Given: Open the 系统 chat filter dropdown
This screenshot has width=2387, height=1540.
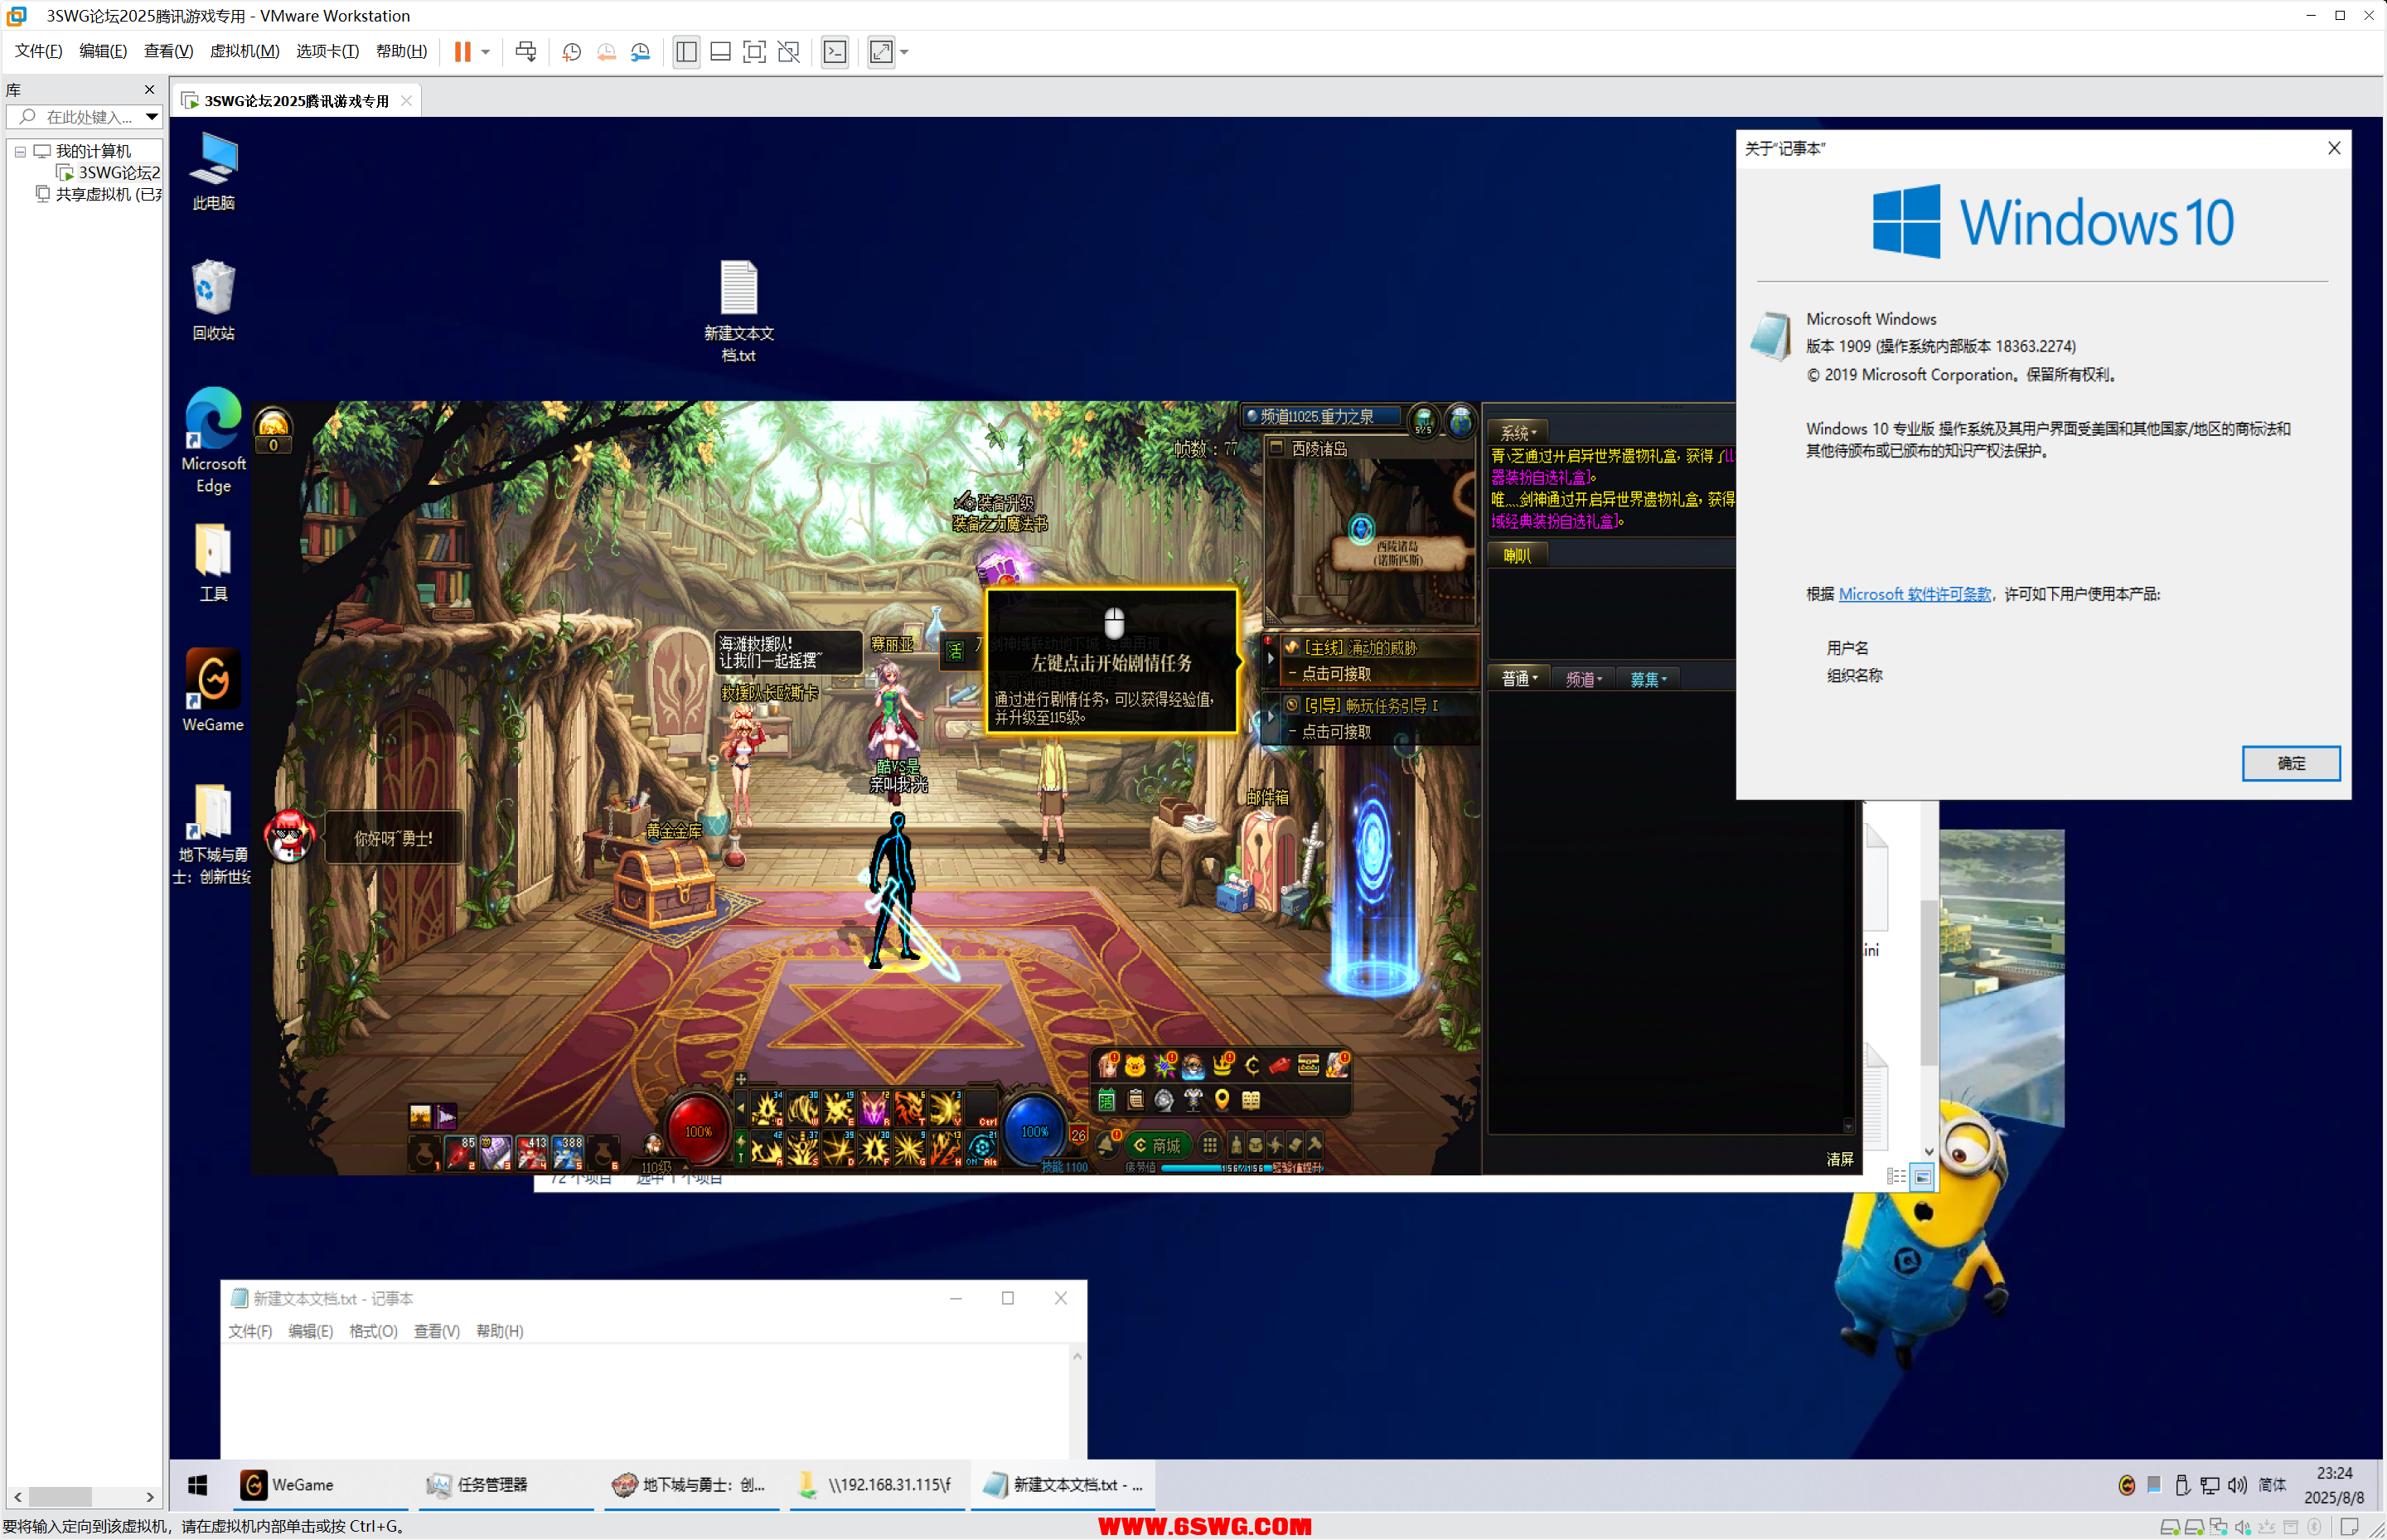Looking at the screenshot, I should point(1518,433).
